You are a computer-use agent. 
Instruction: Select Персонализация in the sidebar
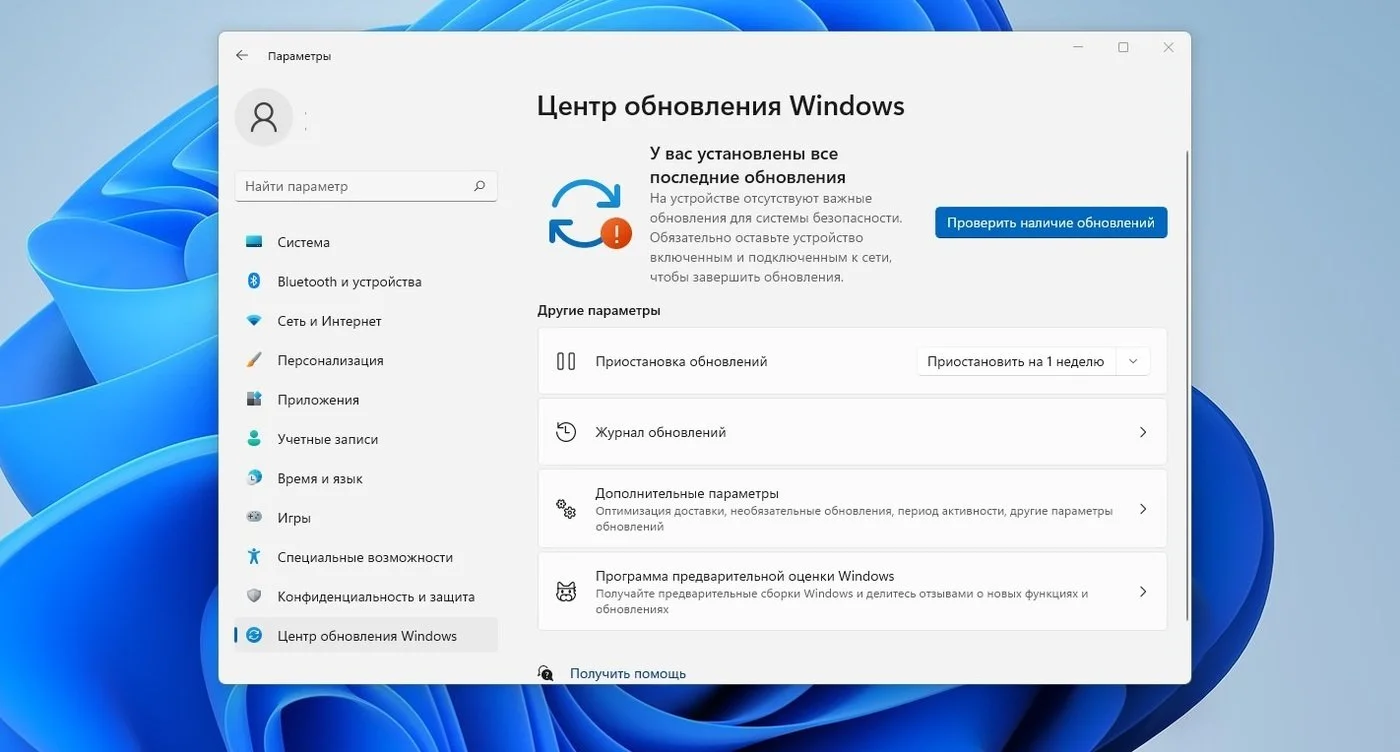[366, 360]
